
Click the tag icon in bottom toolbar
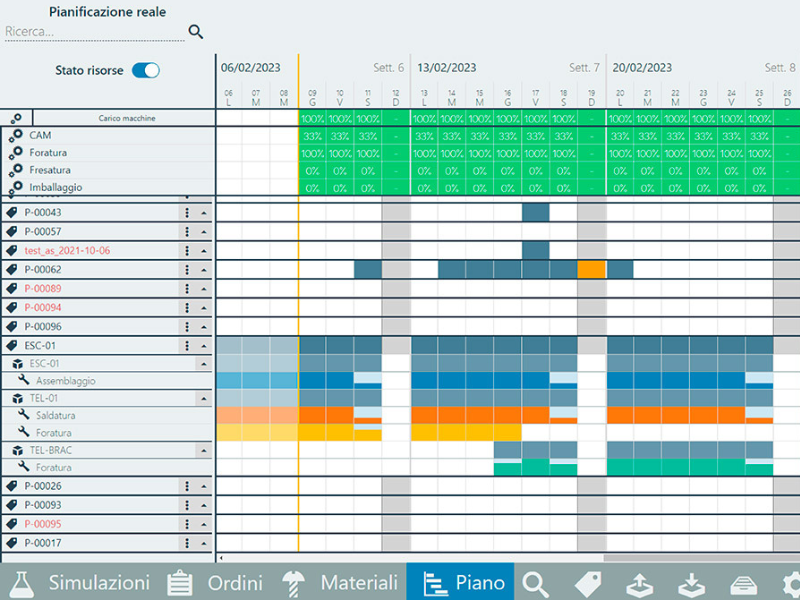588,583
